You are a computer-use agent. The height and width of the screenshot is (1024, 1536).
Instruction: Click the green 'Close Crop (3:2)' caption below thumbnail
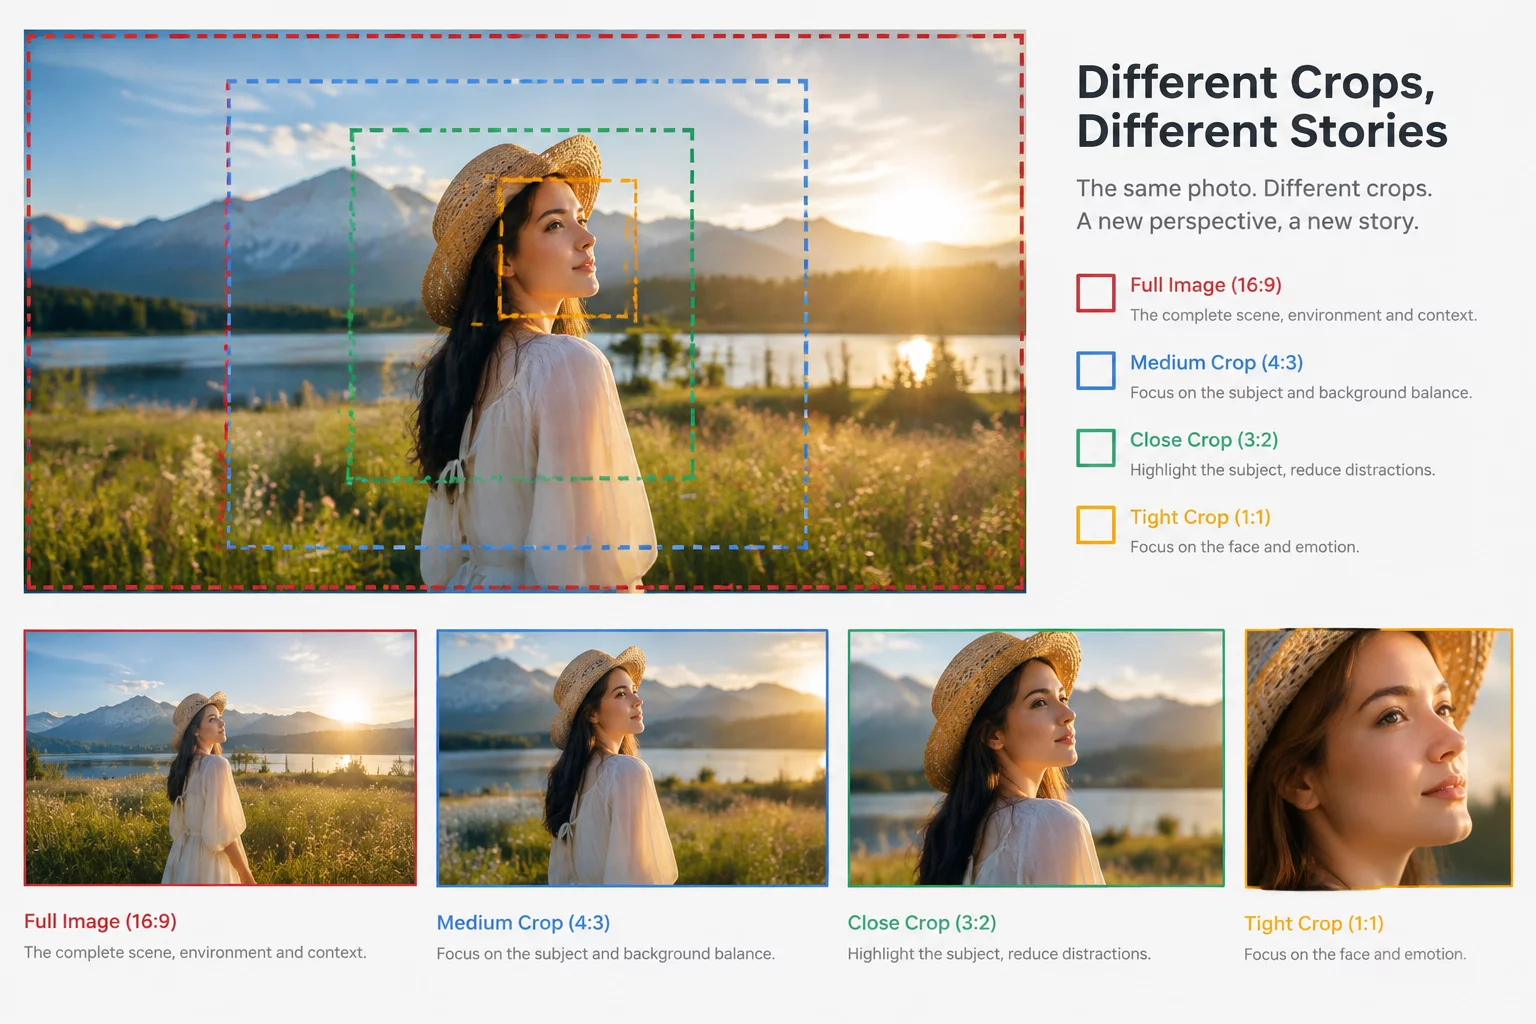922,923
